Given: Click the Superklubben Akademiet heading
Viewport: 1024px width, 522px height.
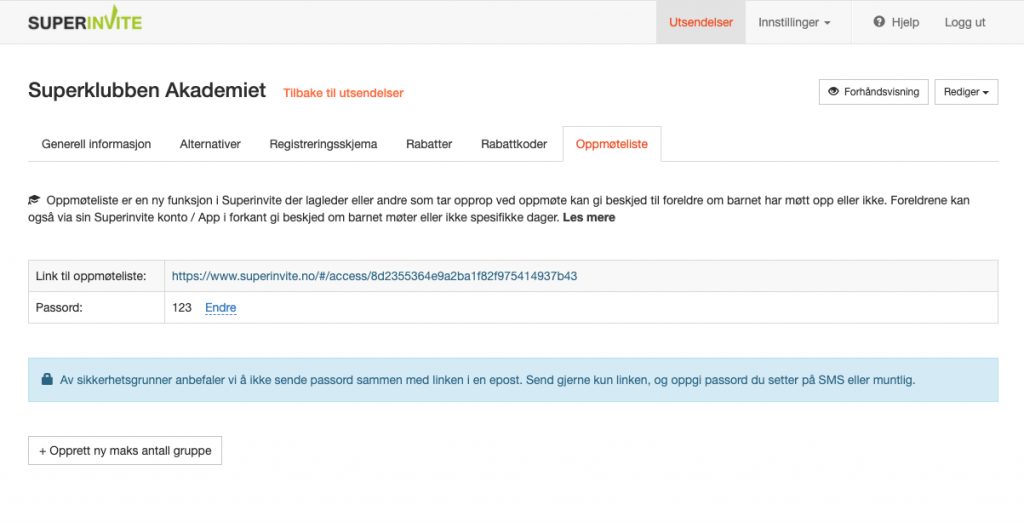Looking at the screenshot, I should (x=147, y=90).
